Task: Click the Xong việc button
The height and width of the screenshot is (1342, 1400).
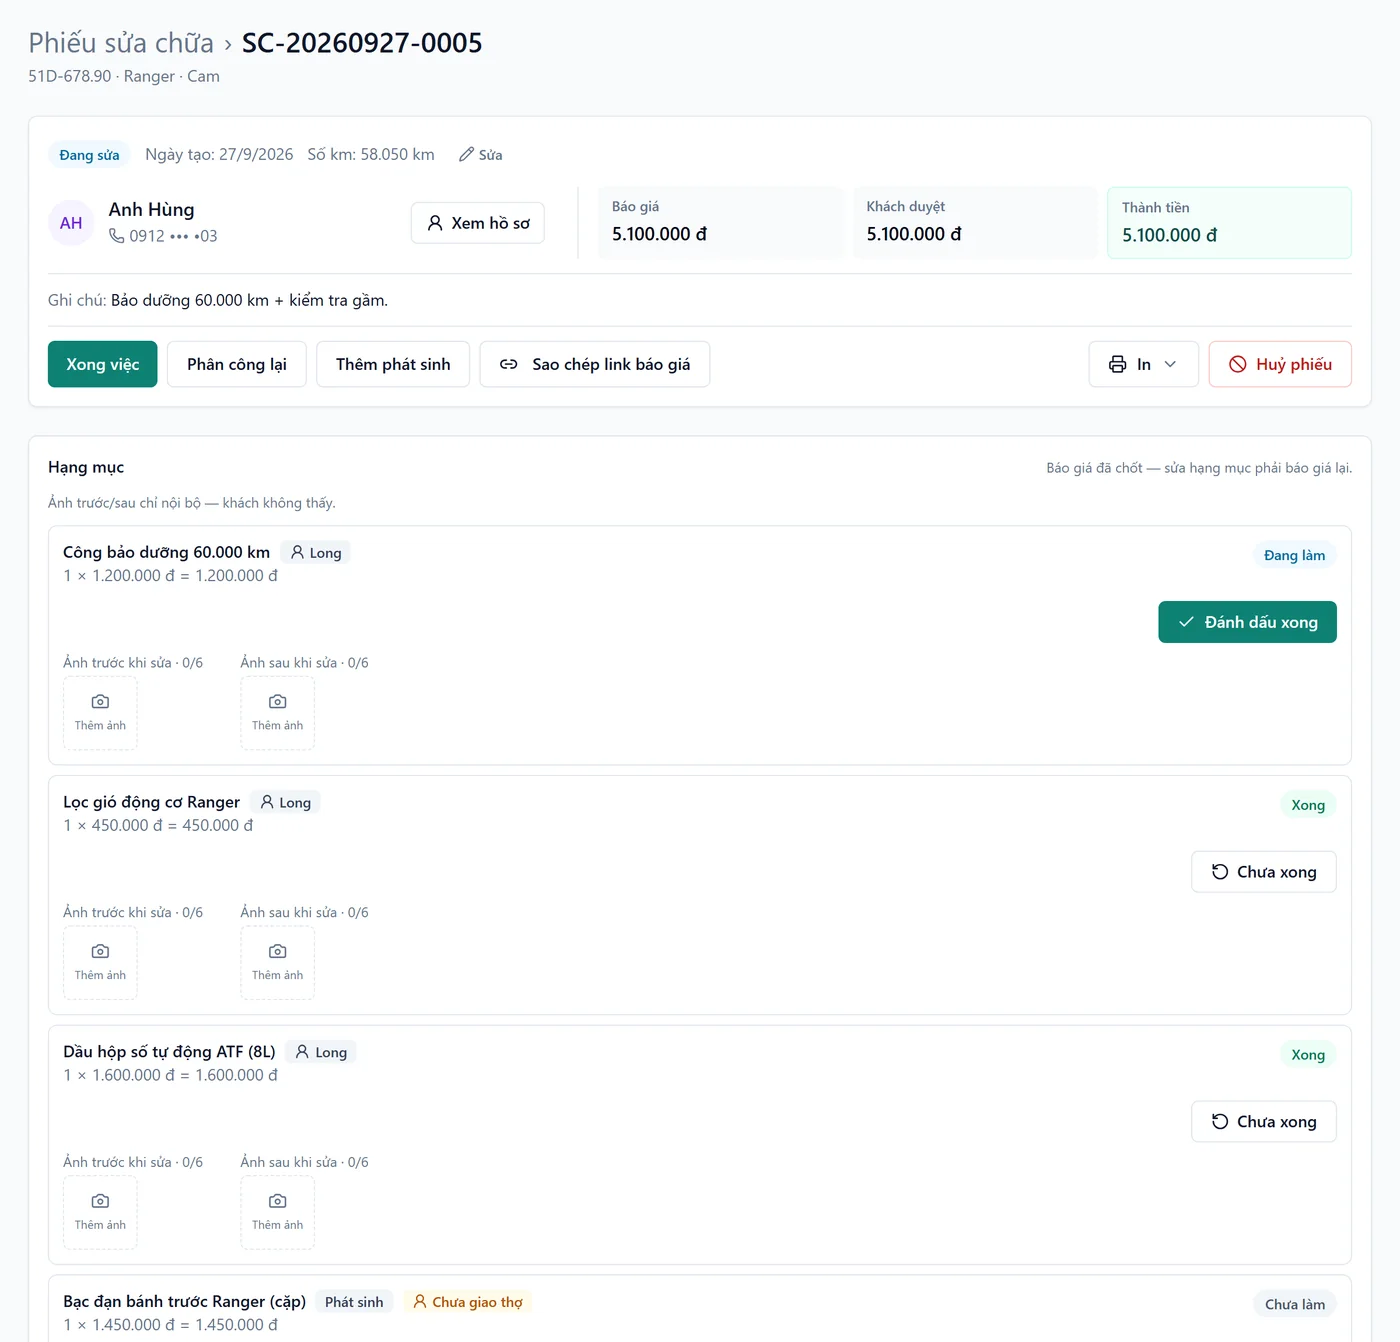Action: coord(103,364)
